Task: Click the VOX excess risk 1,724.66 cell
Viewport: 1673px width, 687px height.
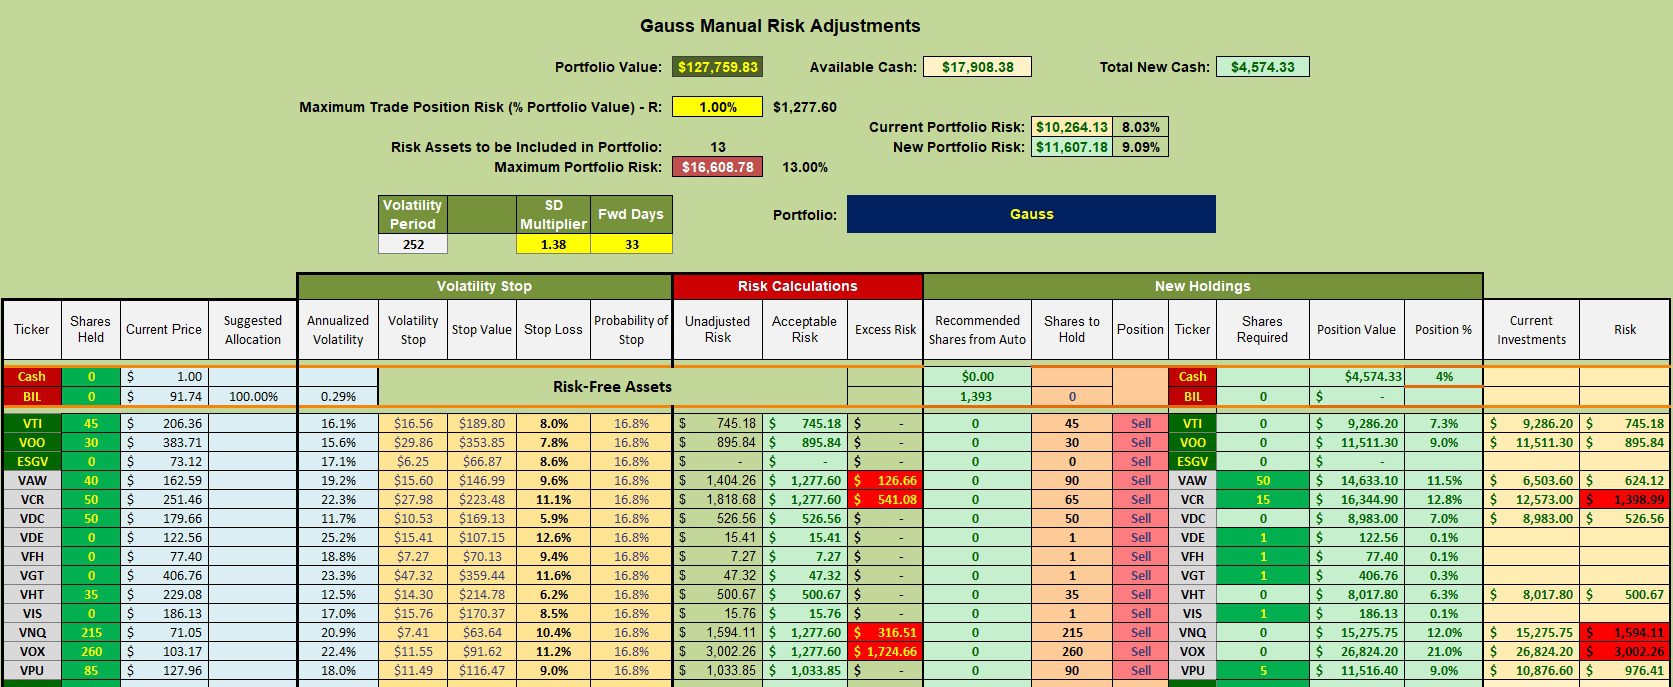Action: 884,652
